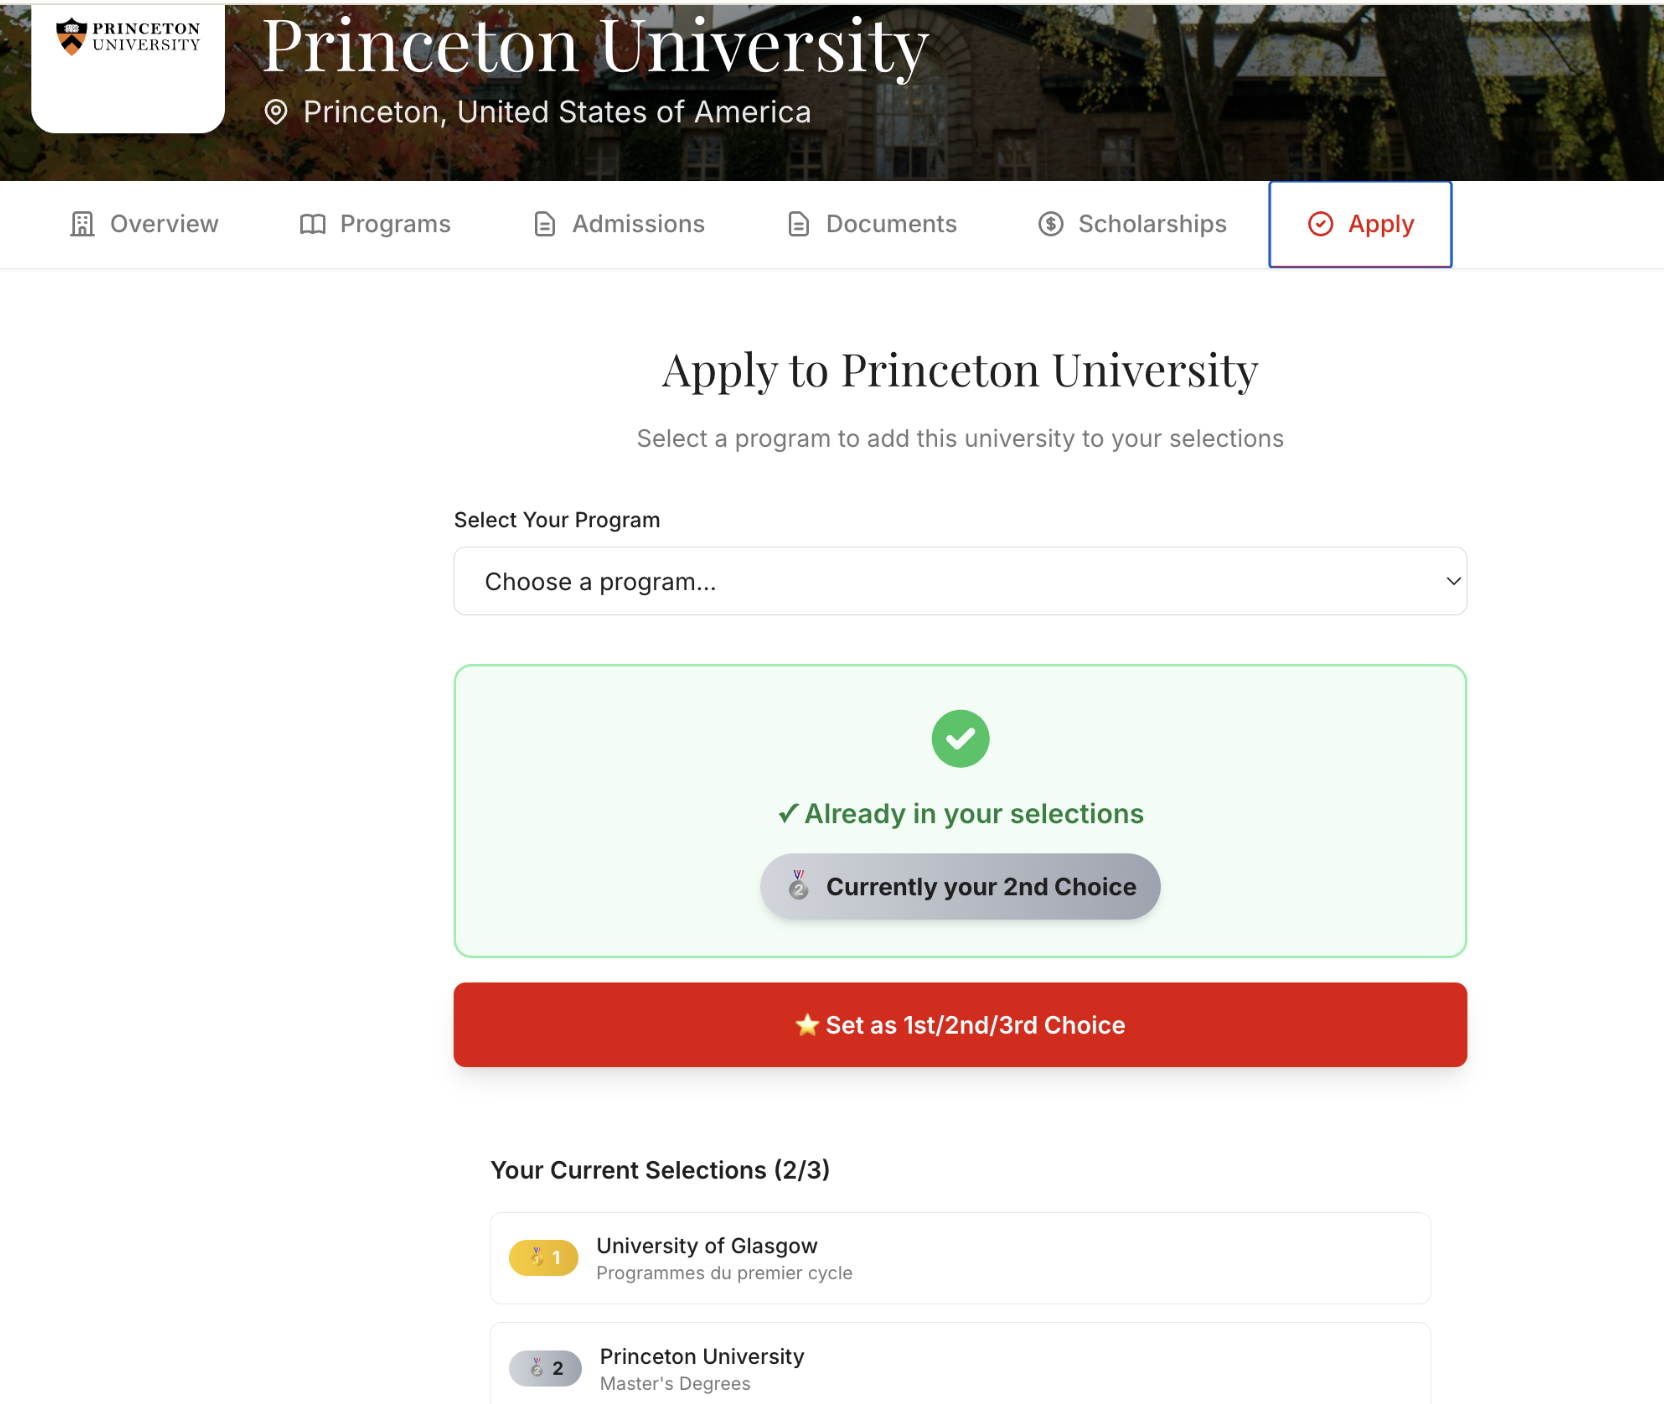
Task: Click the Admissions document icon
Action: click(x=545, y=224)
